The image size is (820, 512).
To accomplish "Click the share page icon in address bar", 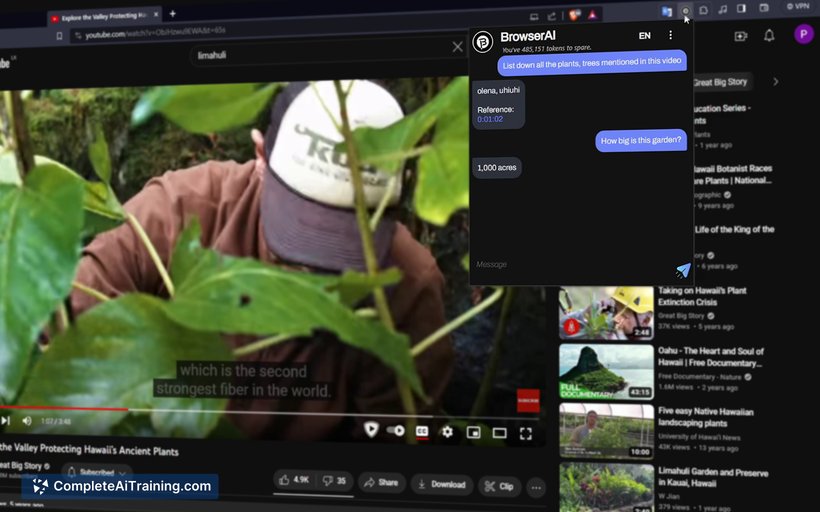I will coord(552,17).
